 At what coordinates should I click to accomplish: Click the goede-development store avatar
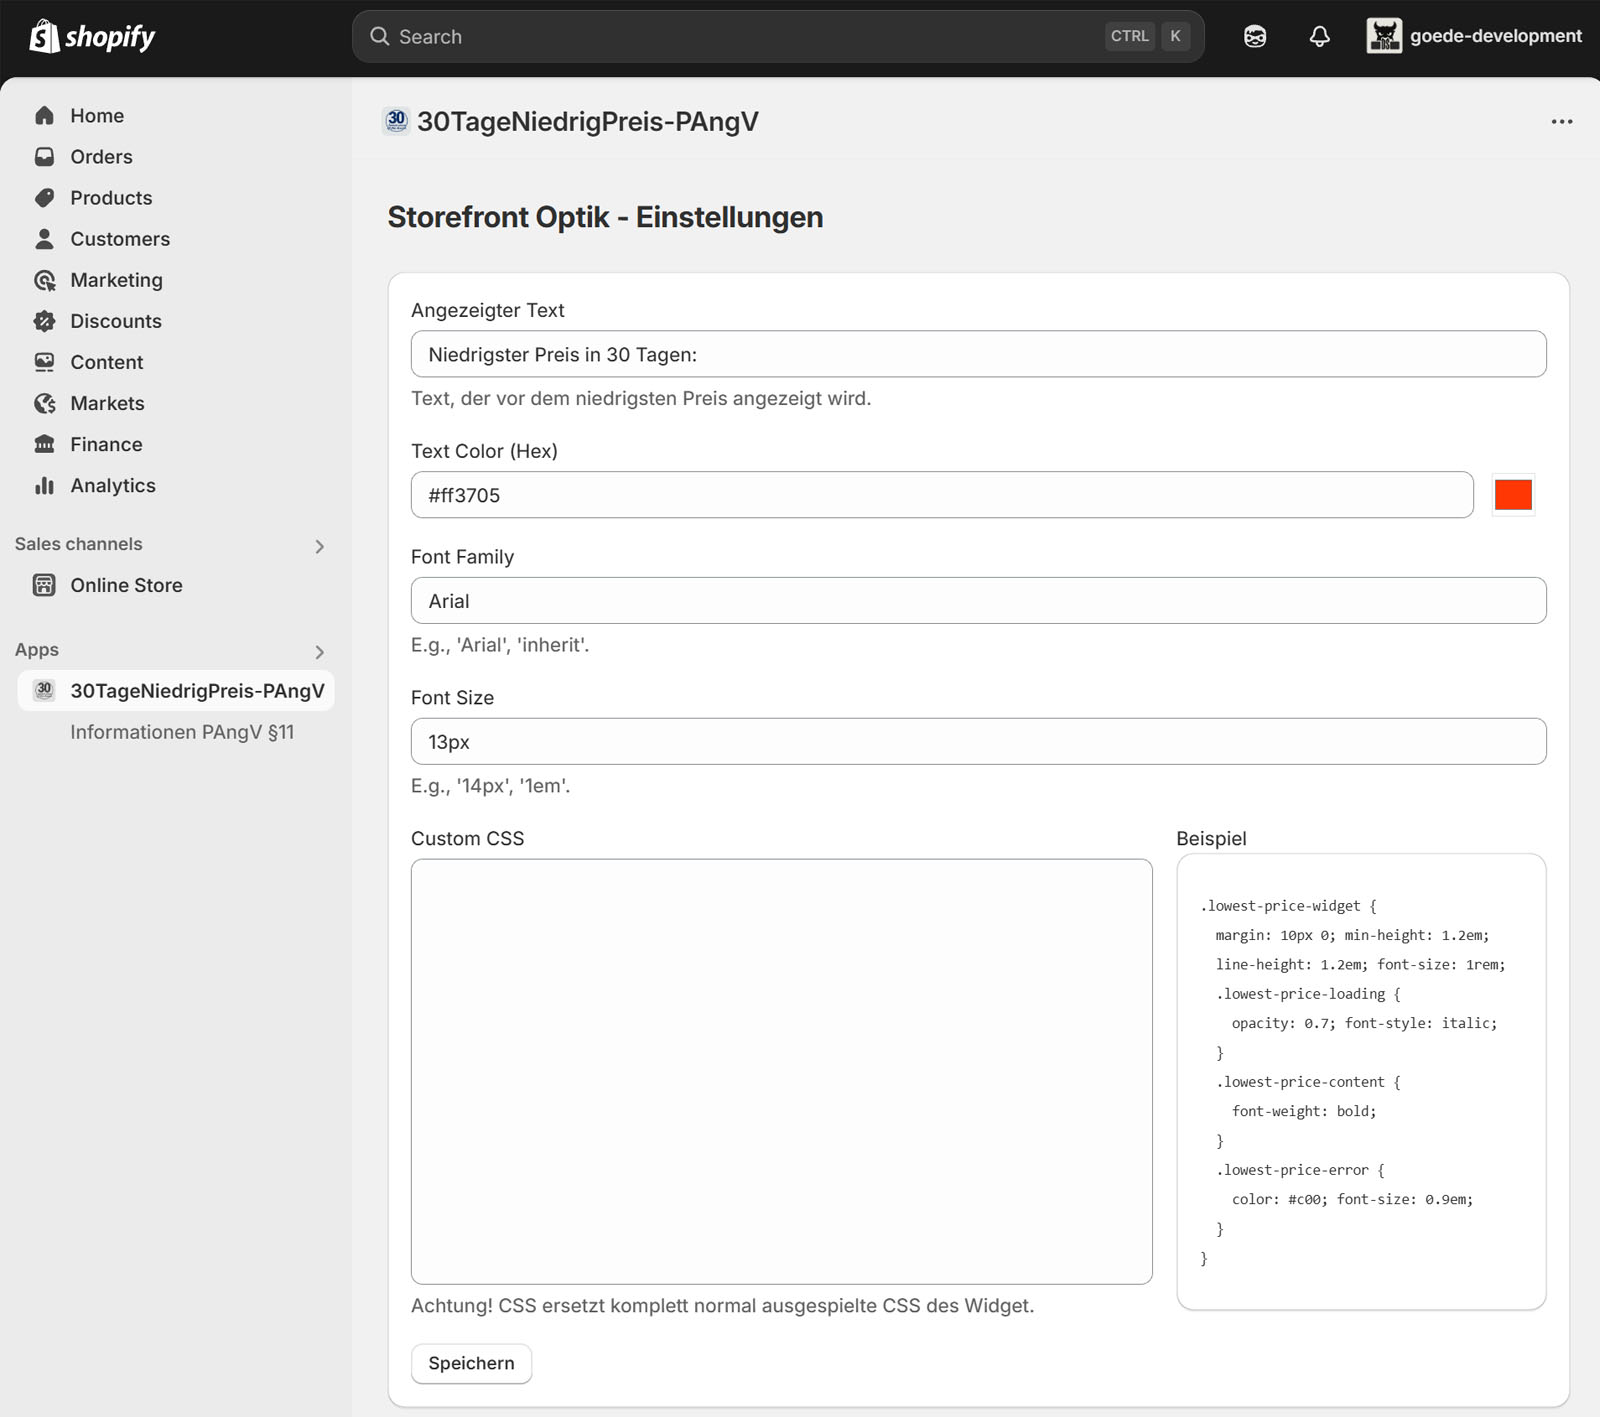point(1384,37)
